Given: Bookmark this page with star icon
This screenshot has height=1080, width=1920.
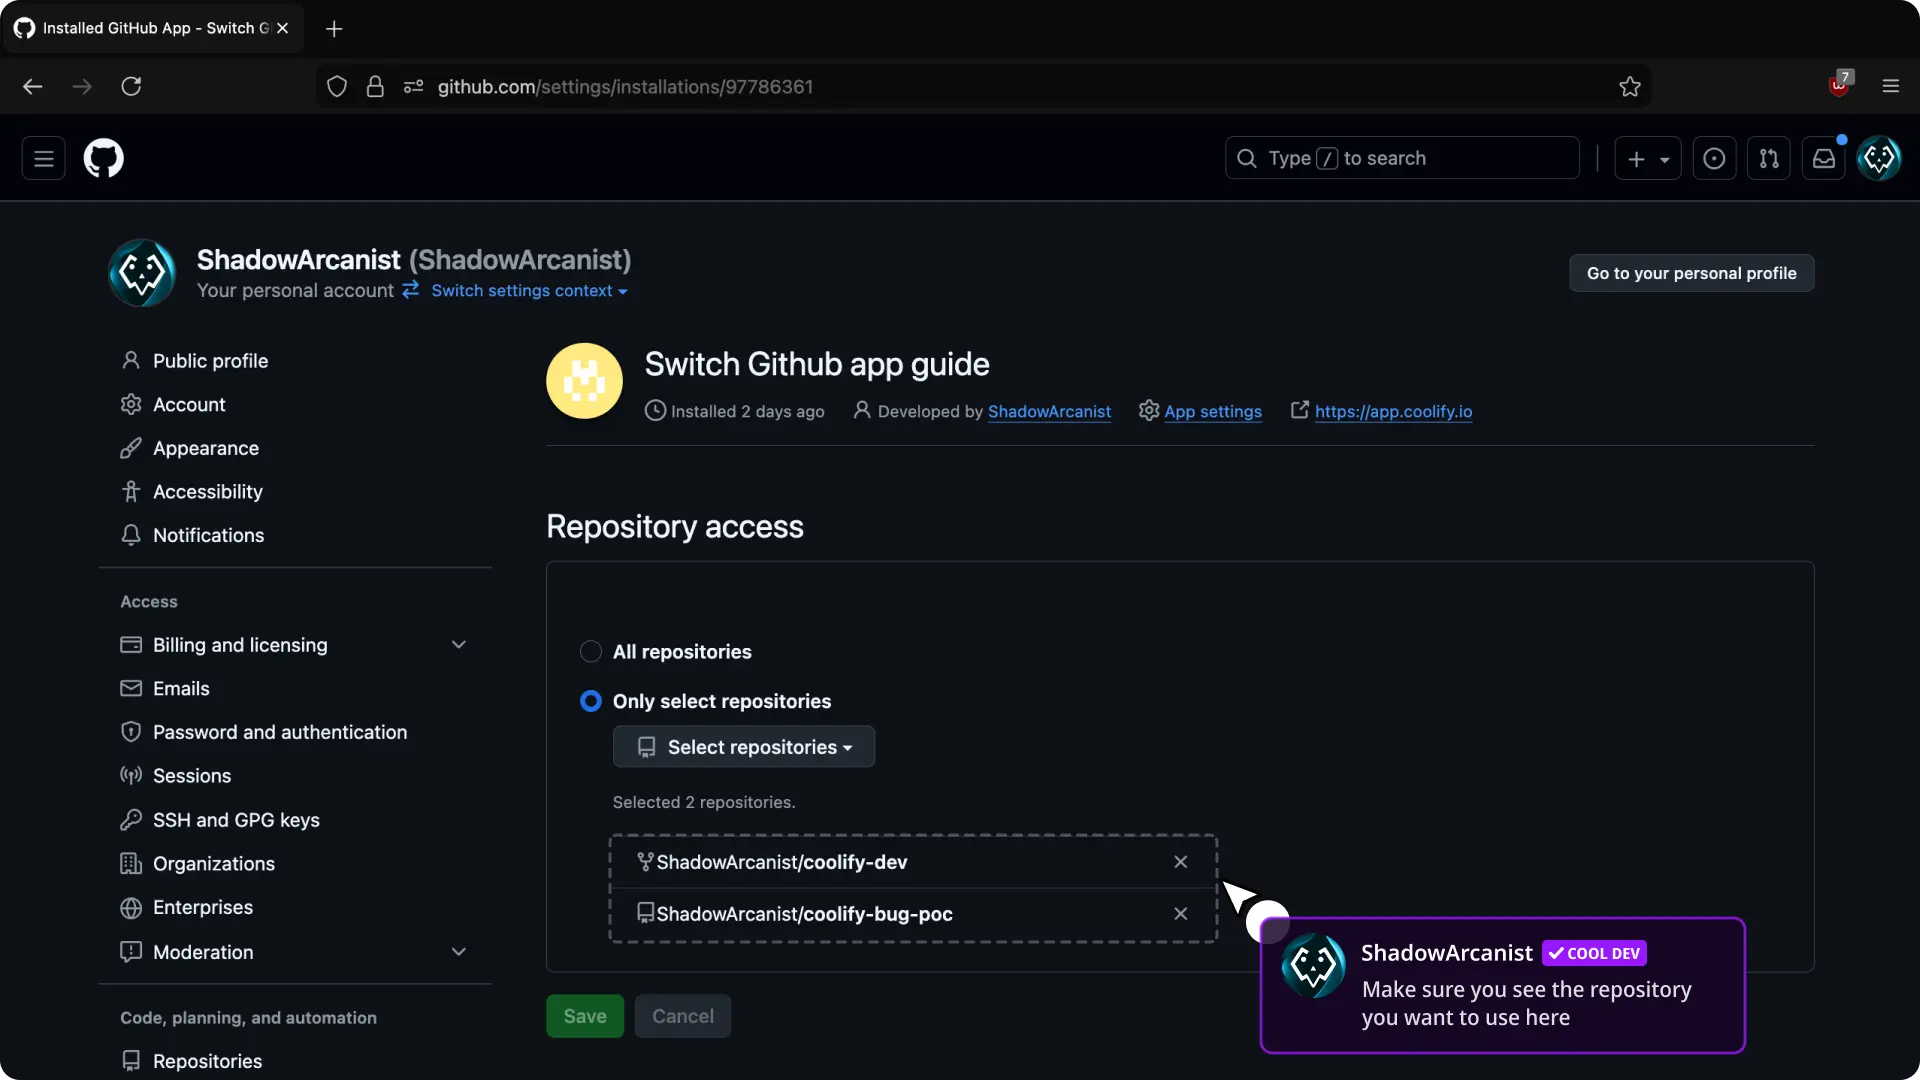Looking at the screenshot, I should coord(1629,87).
